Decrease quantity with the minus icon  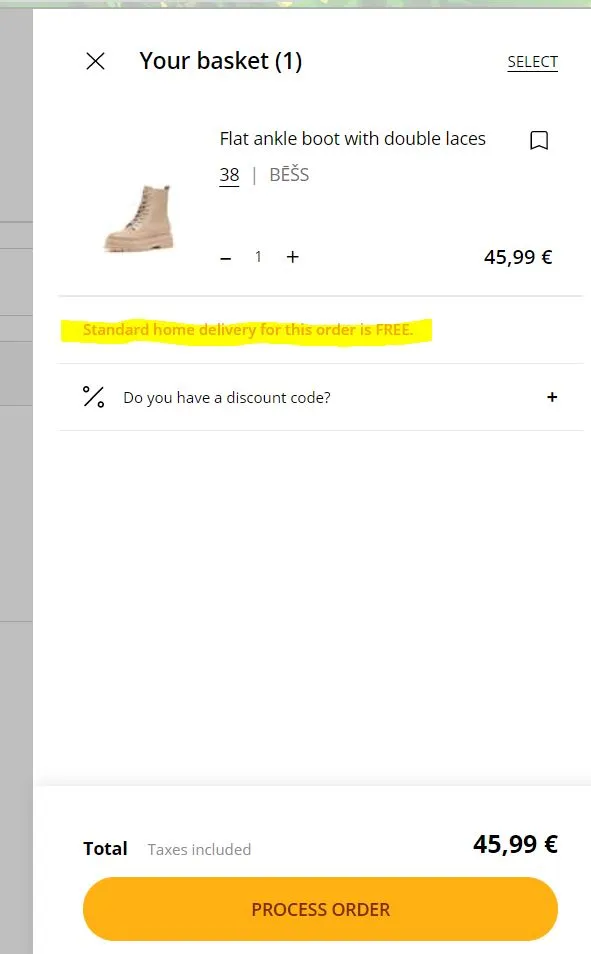click(226, 258)
